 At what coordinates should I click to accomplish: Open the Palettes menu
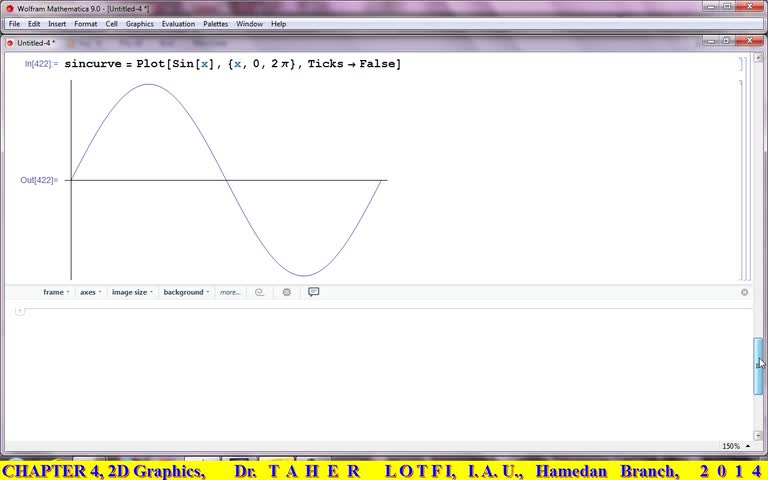pyautogui.click(x=216, y=24)
